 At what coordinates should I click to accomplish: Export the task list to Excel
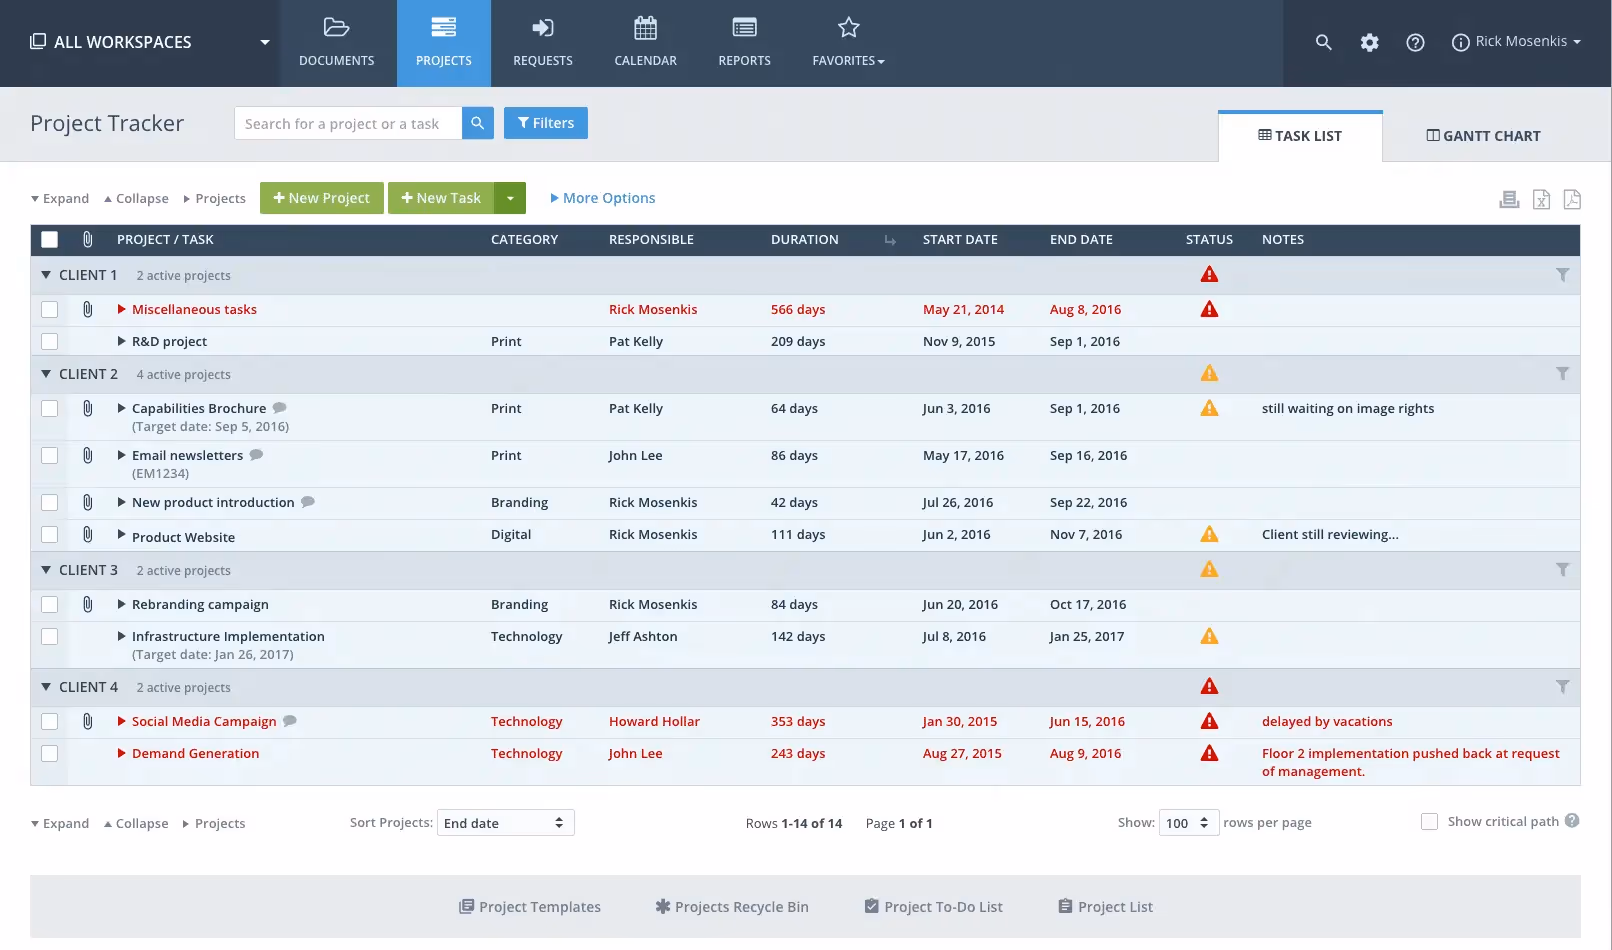[x=1541, y=199]
